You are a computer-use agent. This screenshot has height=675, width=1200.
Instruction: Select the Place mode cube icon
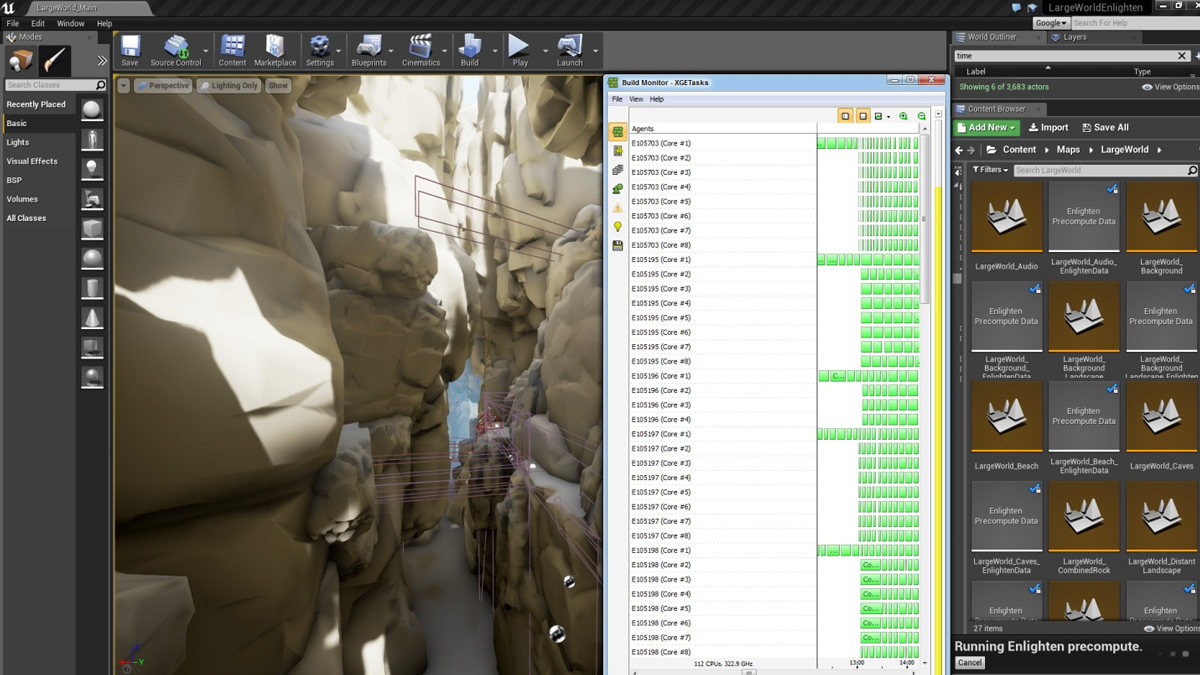(20, 61)
